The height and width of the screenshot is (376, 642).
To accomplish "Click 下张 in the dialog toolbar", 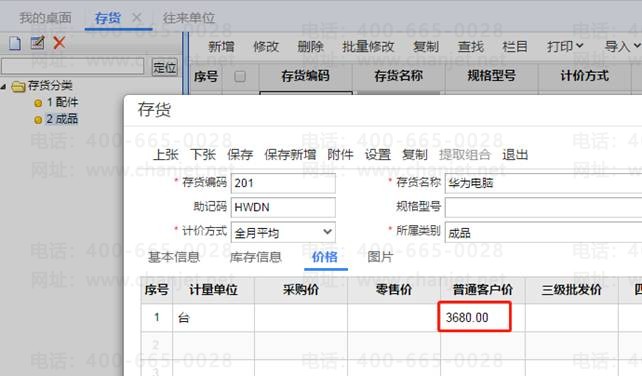I will coord(203,155).
